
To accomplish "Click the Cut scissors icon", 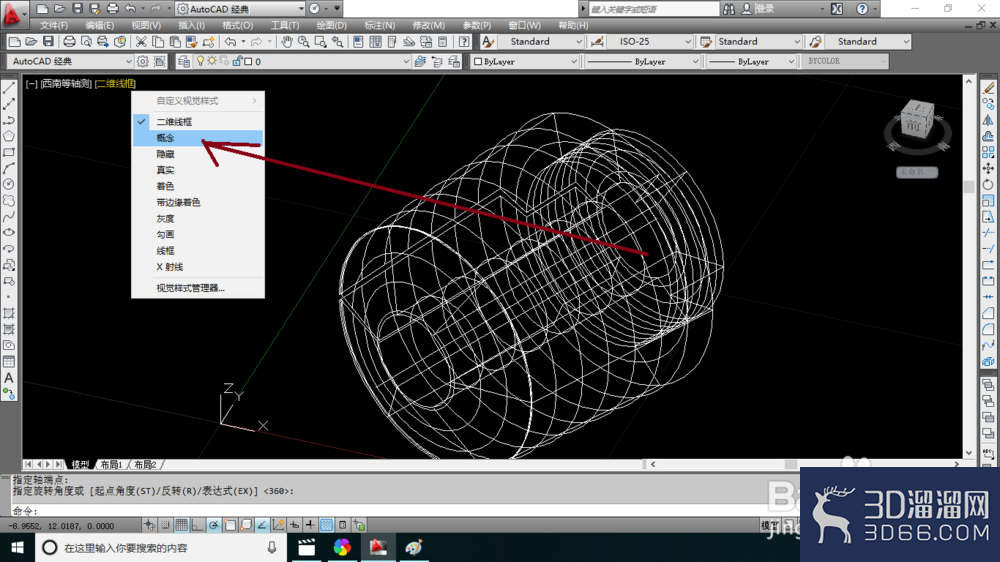I will coord(141,42).
